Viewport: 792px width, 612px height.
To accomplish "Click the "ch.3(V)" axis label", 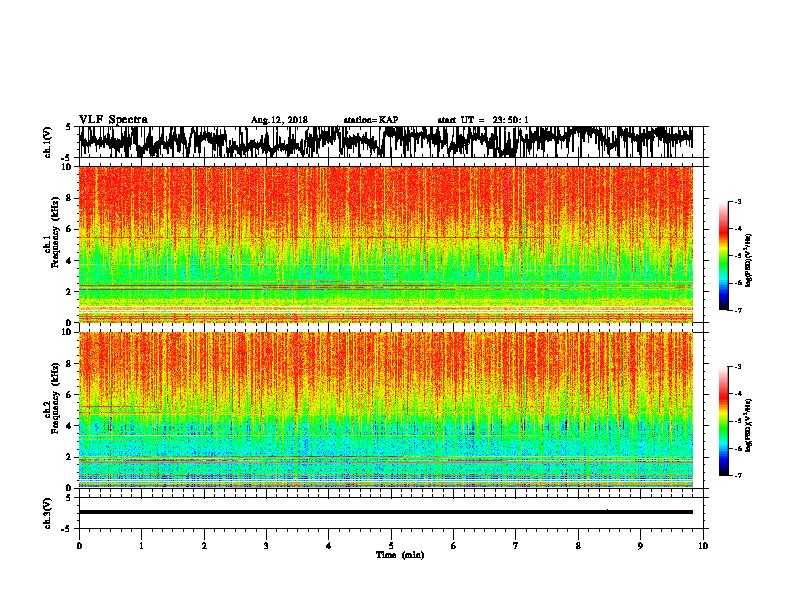I will pos(48,513).
